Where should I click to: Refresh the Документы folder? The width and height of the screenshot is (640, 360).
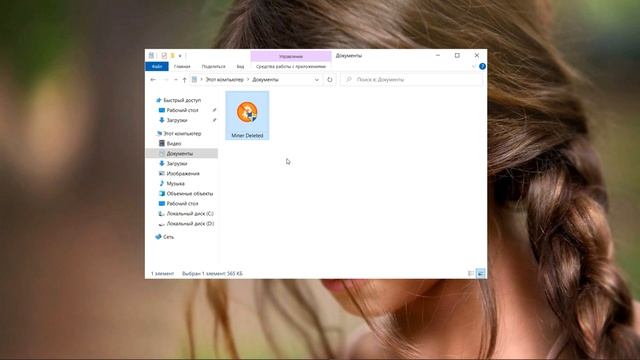click(x=330, y=80)
